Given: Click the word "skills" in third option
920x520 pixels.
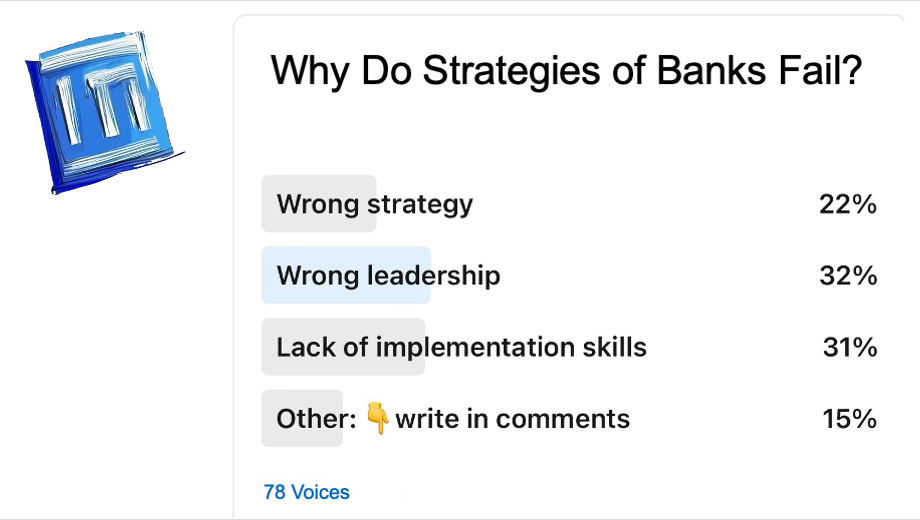Looking at the screenshot, I should click(614, 347).
